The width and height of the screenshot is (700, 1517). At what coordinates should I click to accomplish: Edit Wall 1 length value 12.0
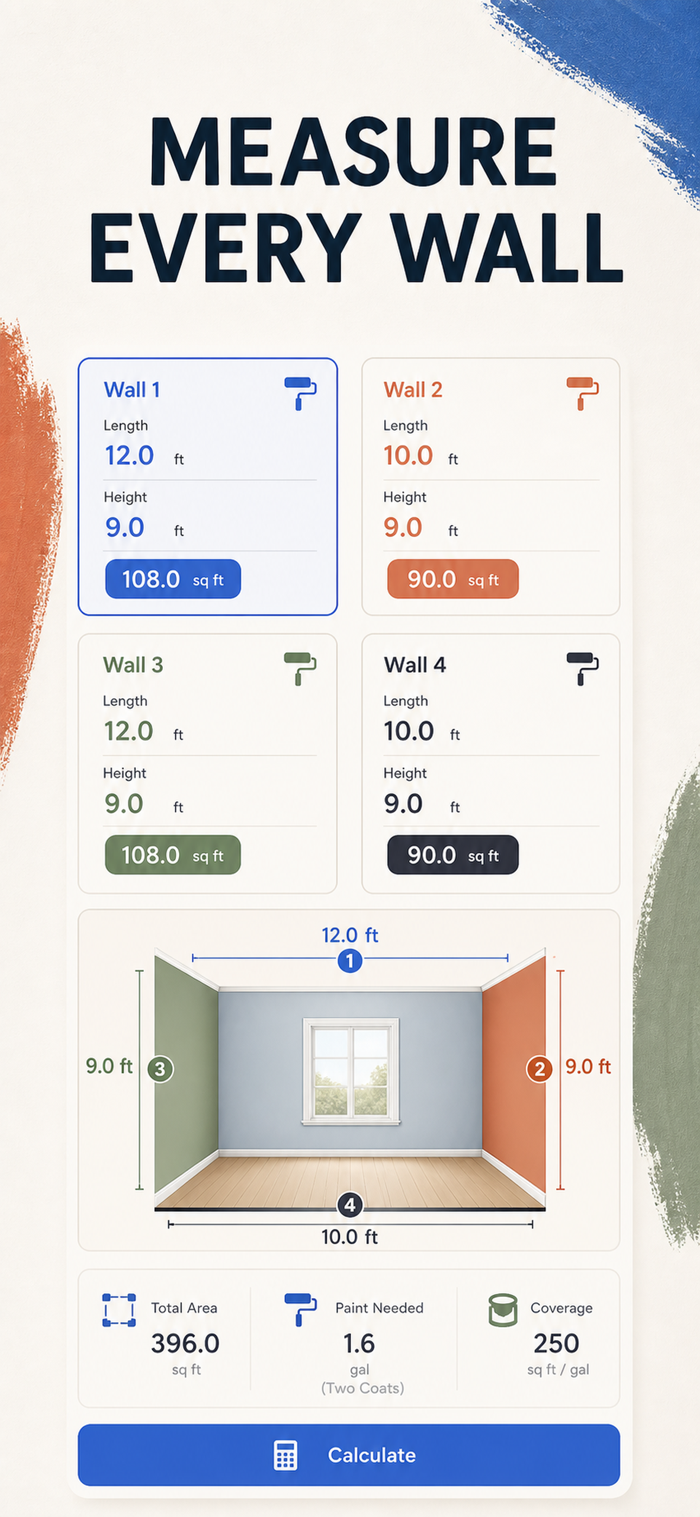[x=129, y=456]
